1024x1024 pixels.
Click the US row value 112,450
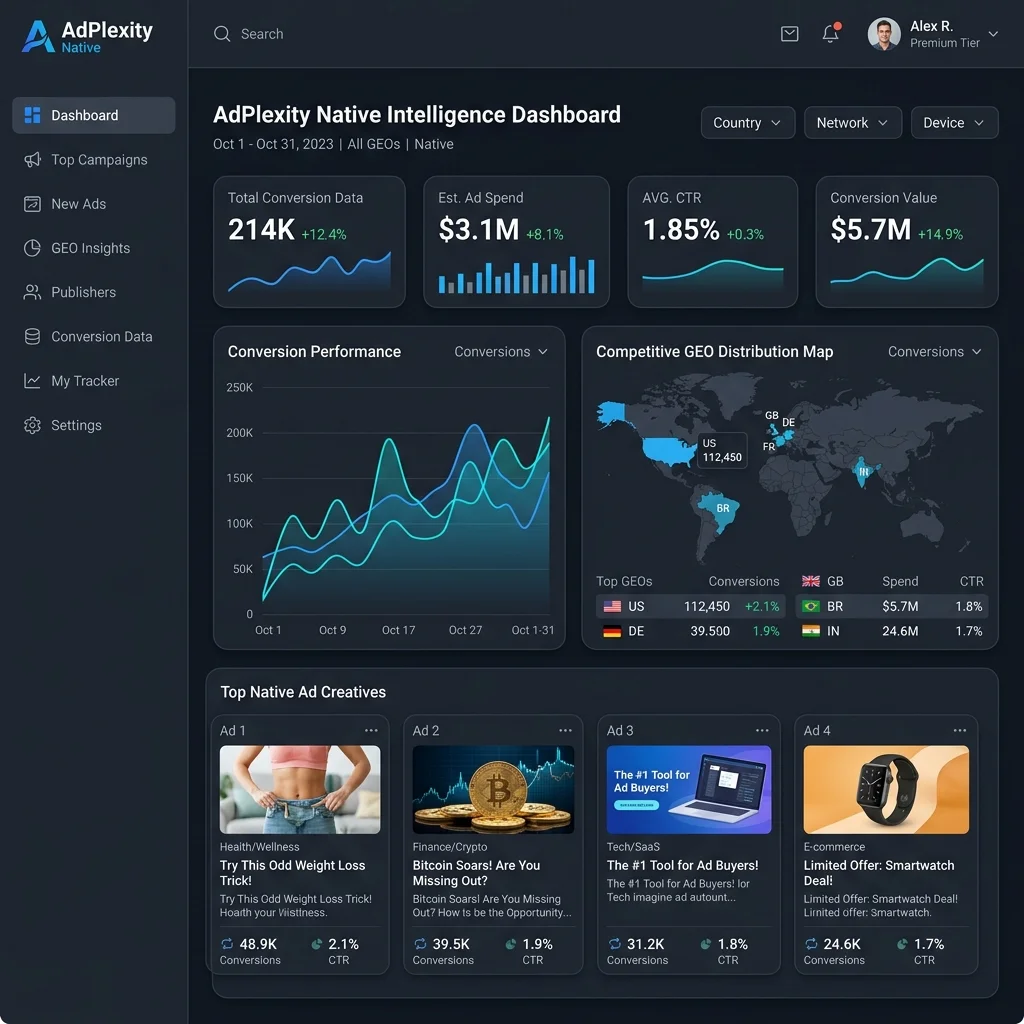pos(707,606)
